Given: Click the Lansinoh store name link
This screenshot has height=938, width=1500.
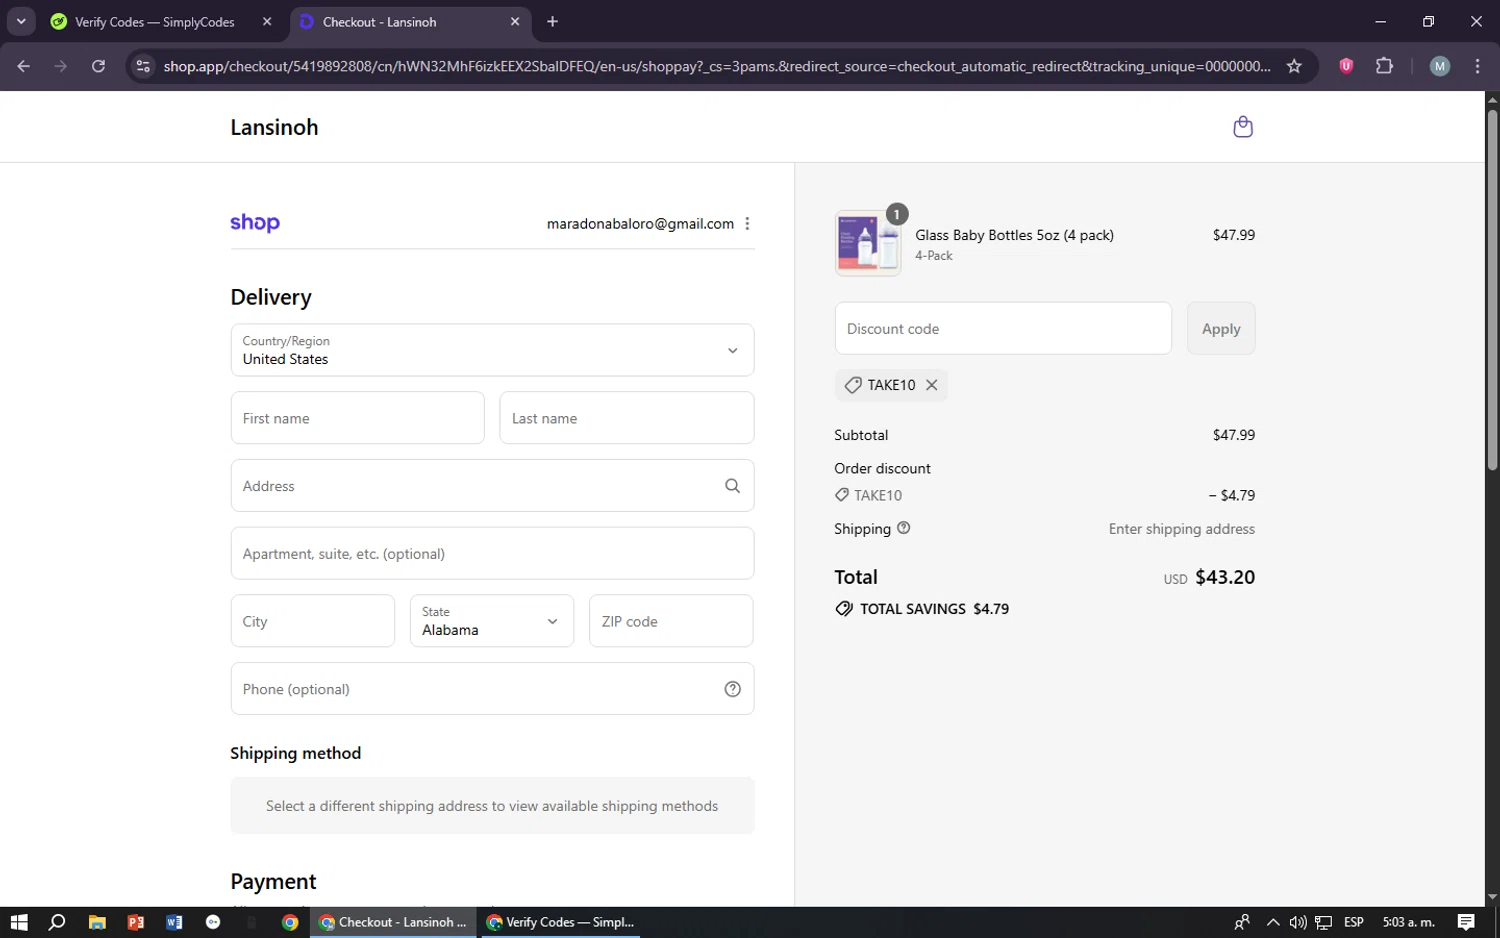Looking at the screenshot, I should click(274, 127).
